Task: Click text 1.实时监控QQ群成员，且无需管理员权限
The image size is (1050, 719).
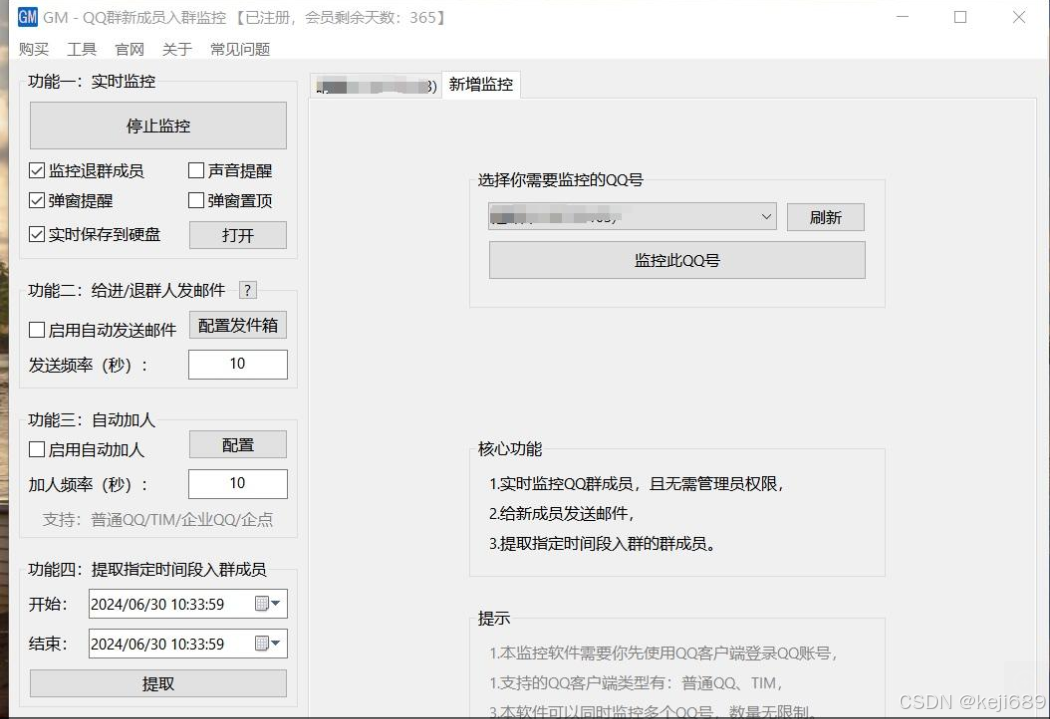Action: [636, 483]
